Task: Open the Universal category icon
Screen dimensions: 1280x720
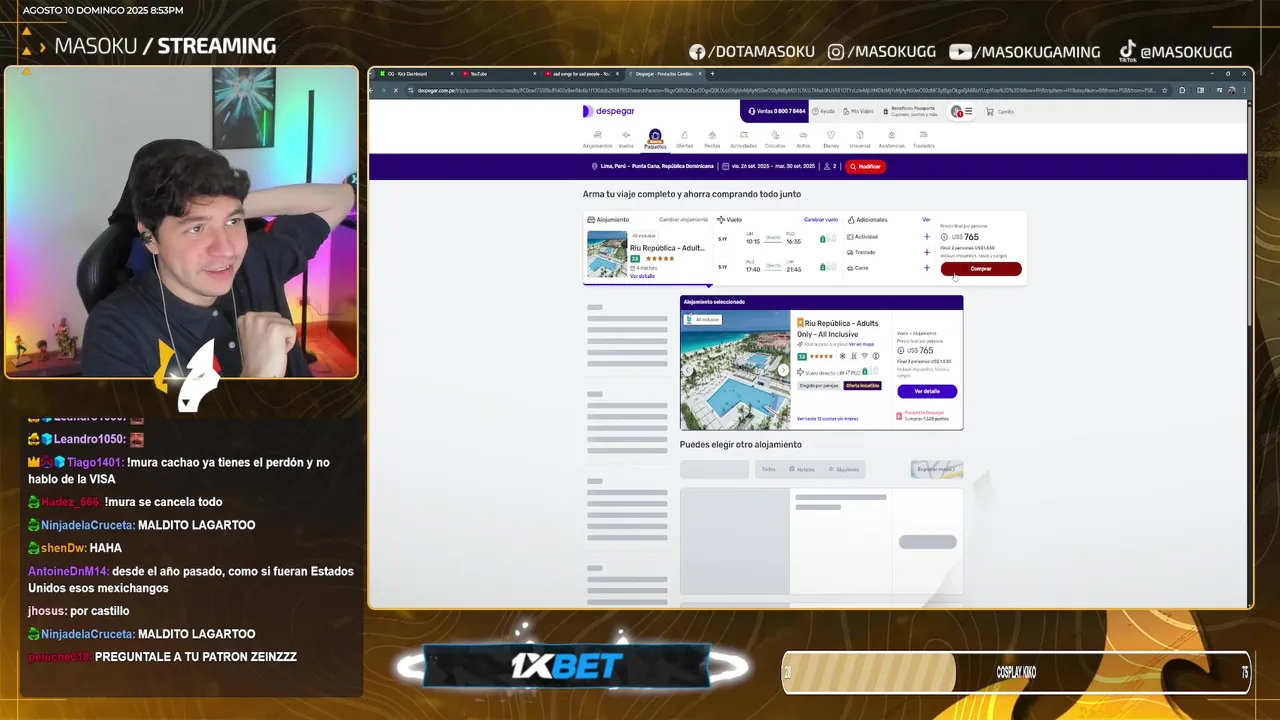Action: (859, 139)
